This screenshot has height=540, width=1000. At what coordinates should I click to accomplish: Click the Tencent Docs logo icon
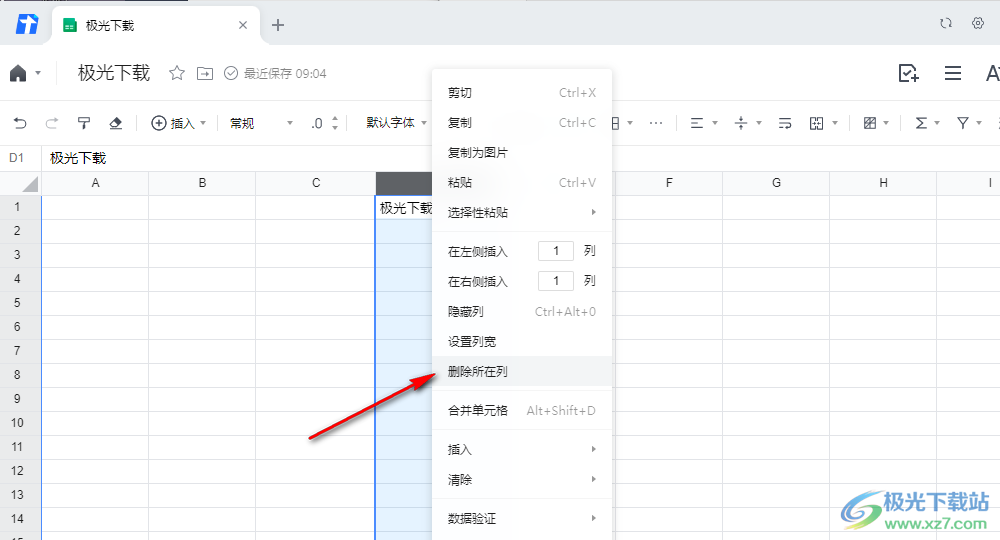(27, 25)
